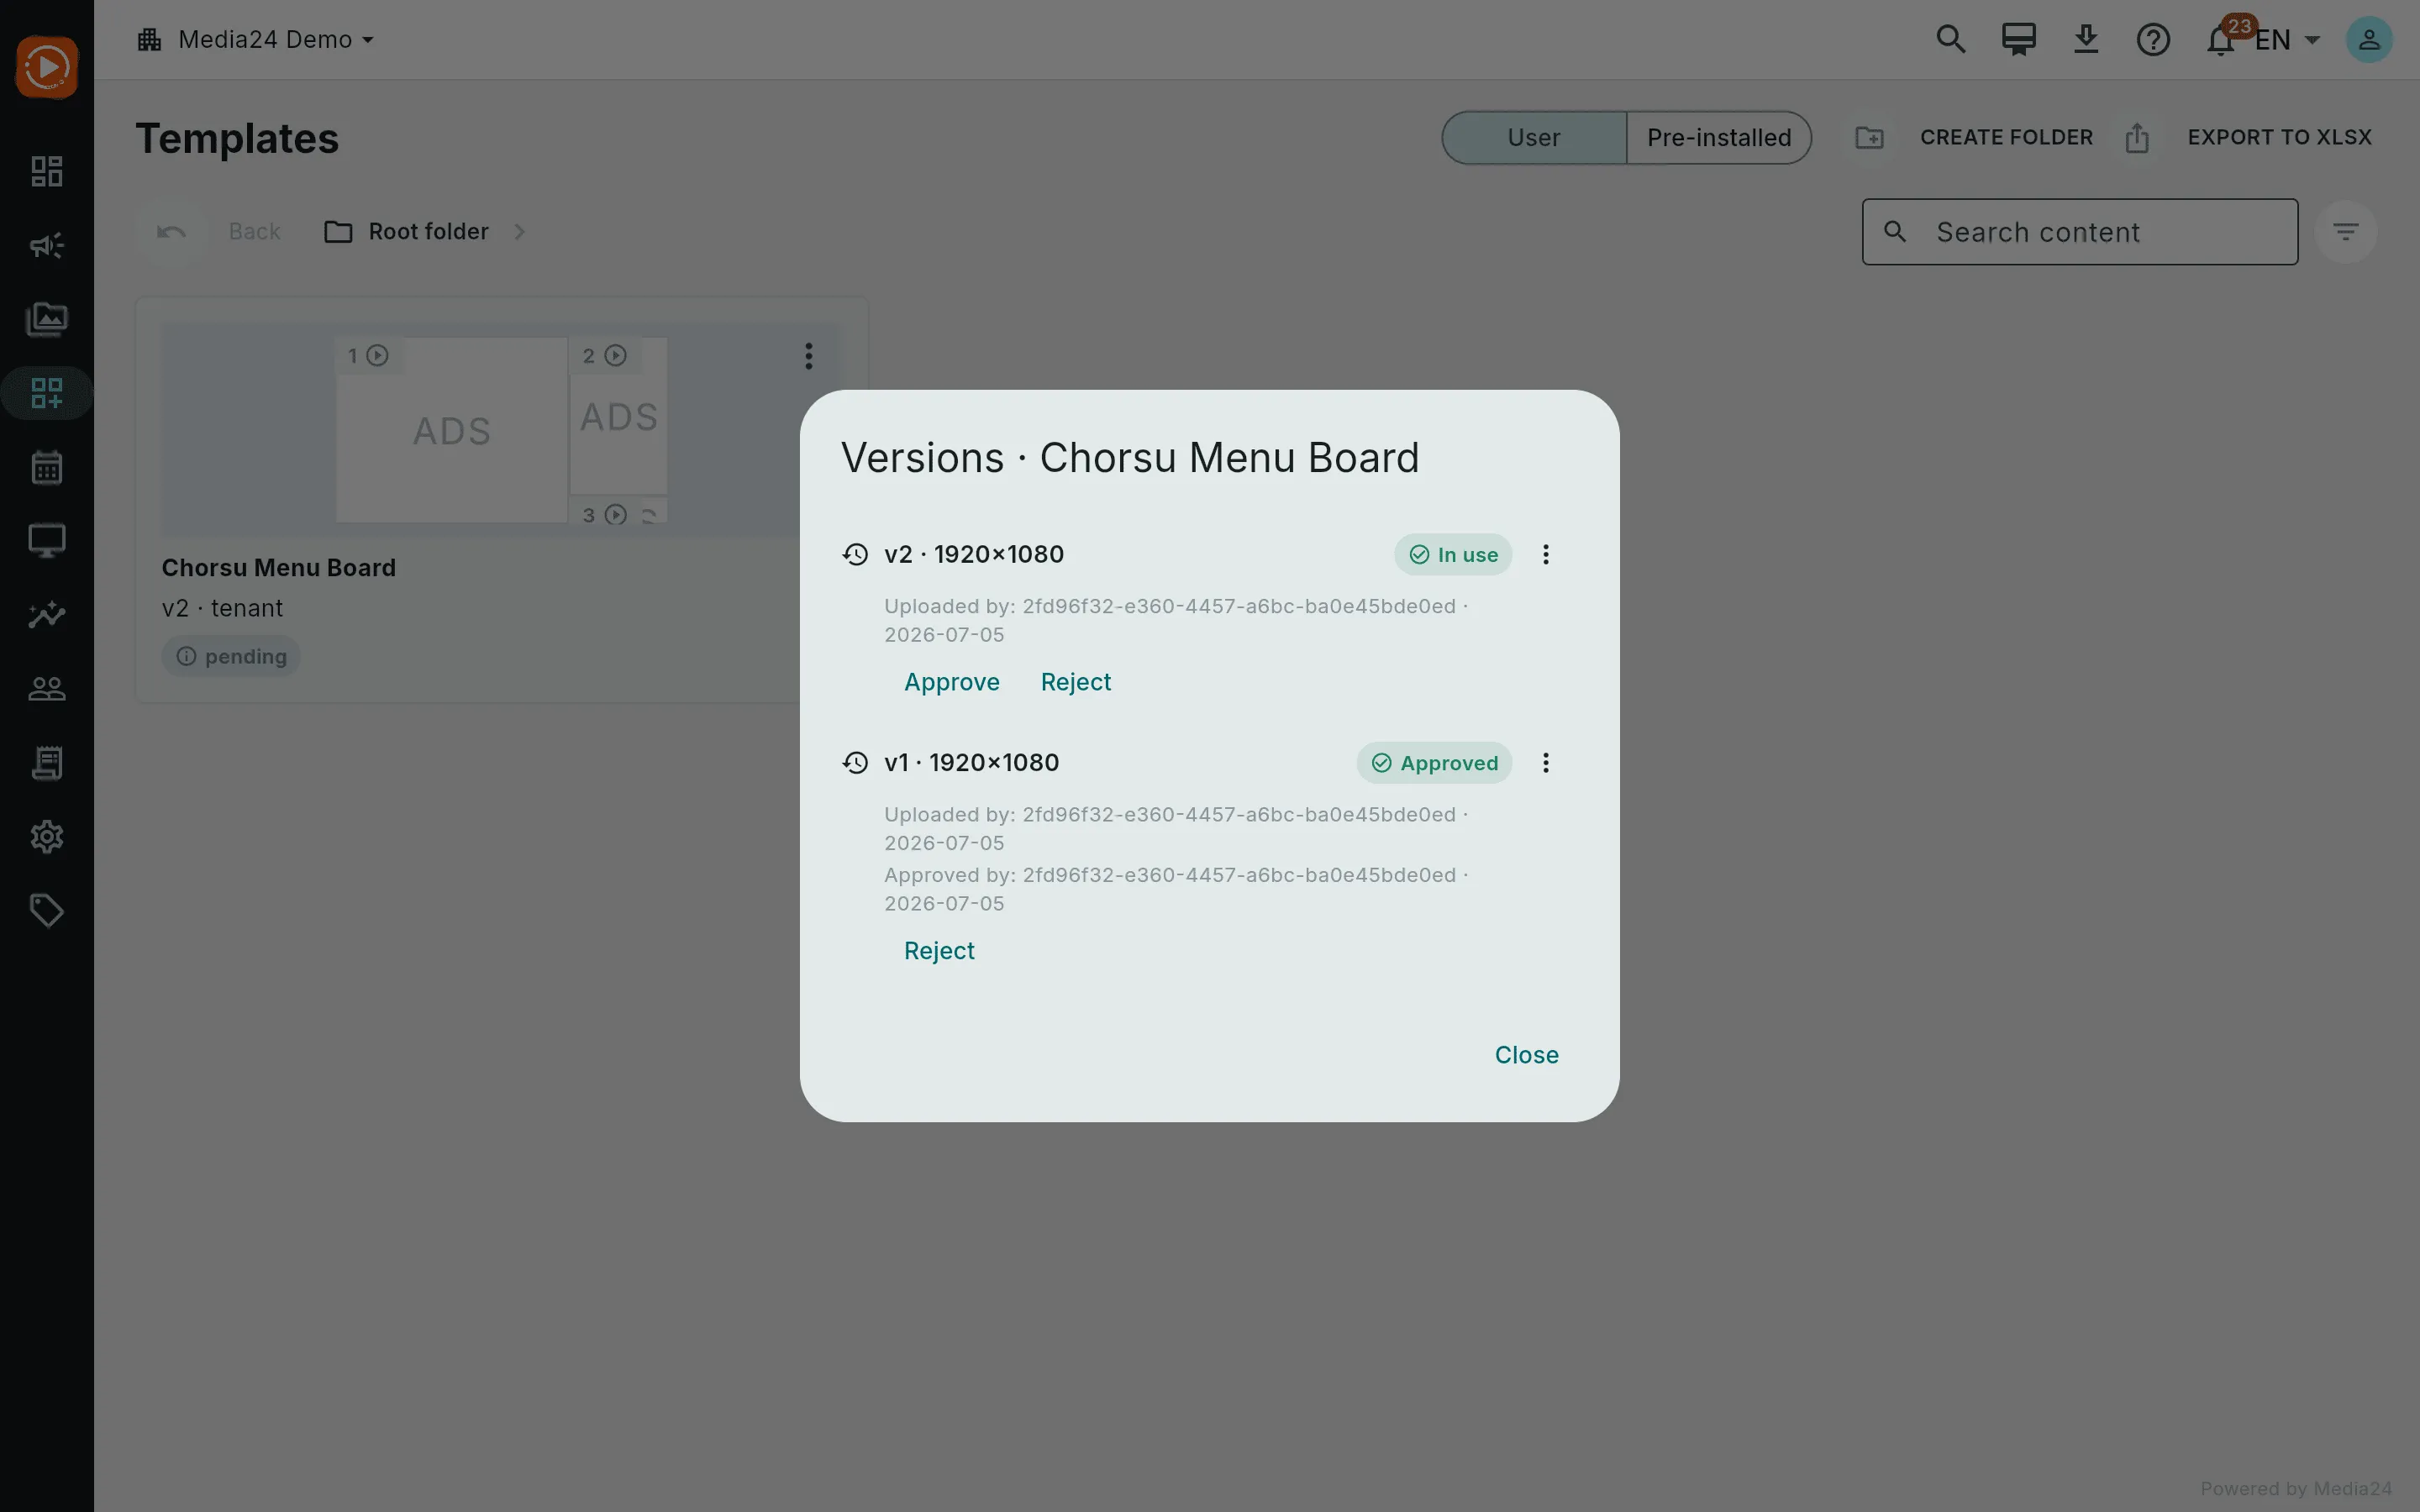Click the v1 Approved by line
This screenshot has height=1512, width=2420.
click(1176, 889)
